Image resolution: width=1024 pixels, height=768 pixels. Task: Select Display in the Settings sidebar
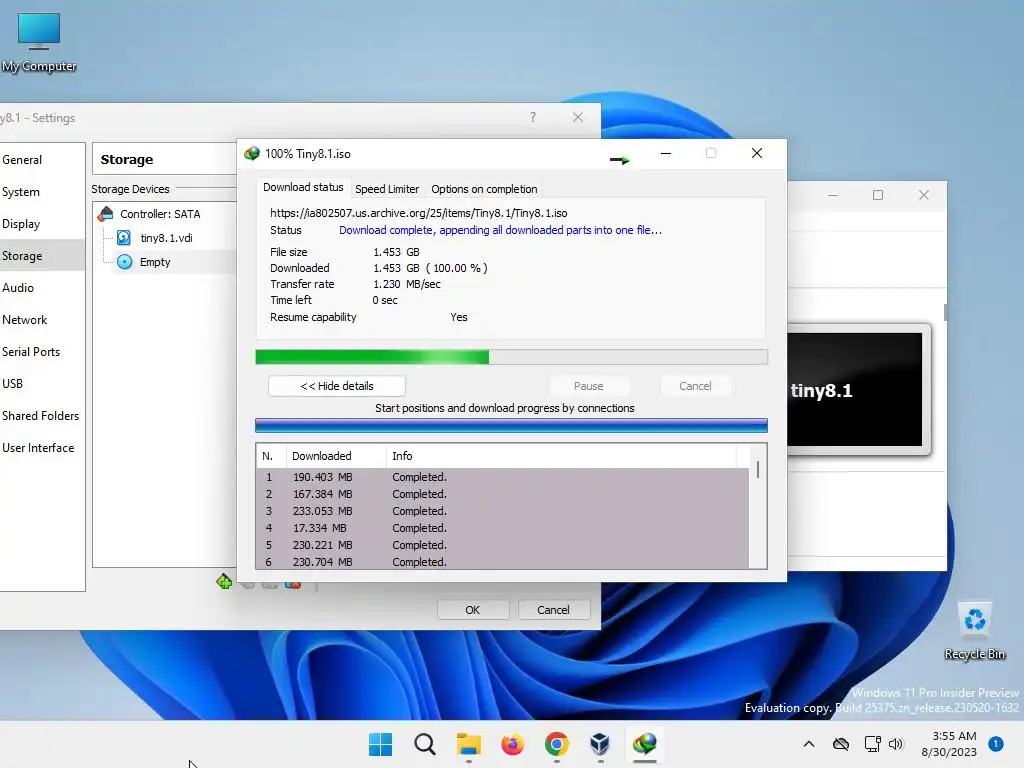42,224
